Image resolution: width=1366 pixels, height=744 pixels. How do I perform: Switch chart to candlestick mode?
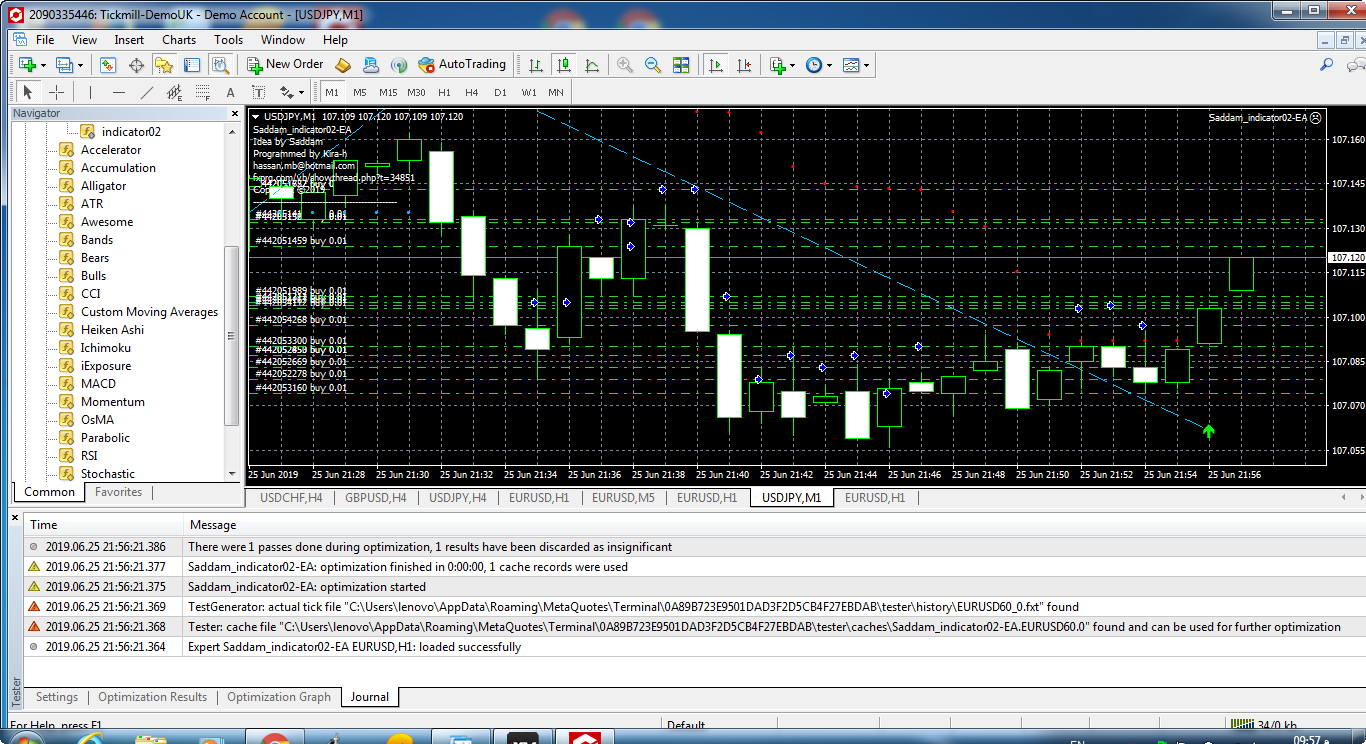coord(564,65)
